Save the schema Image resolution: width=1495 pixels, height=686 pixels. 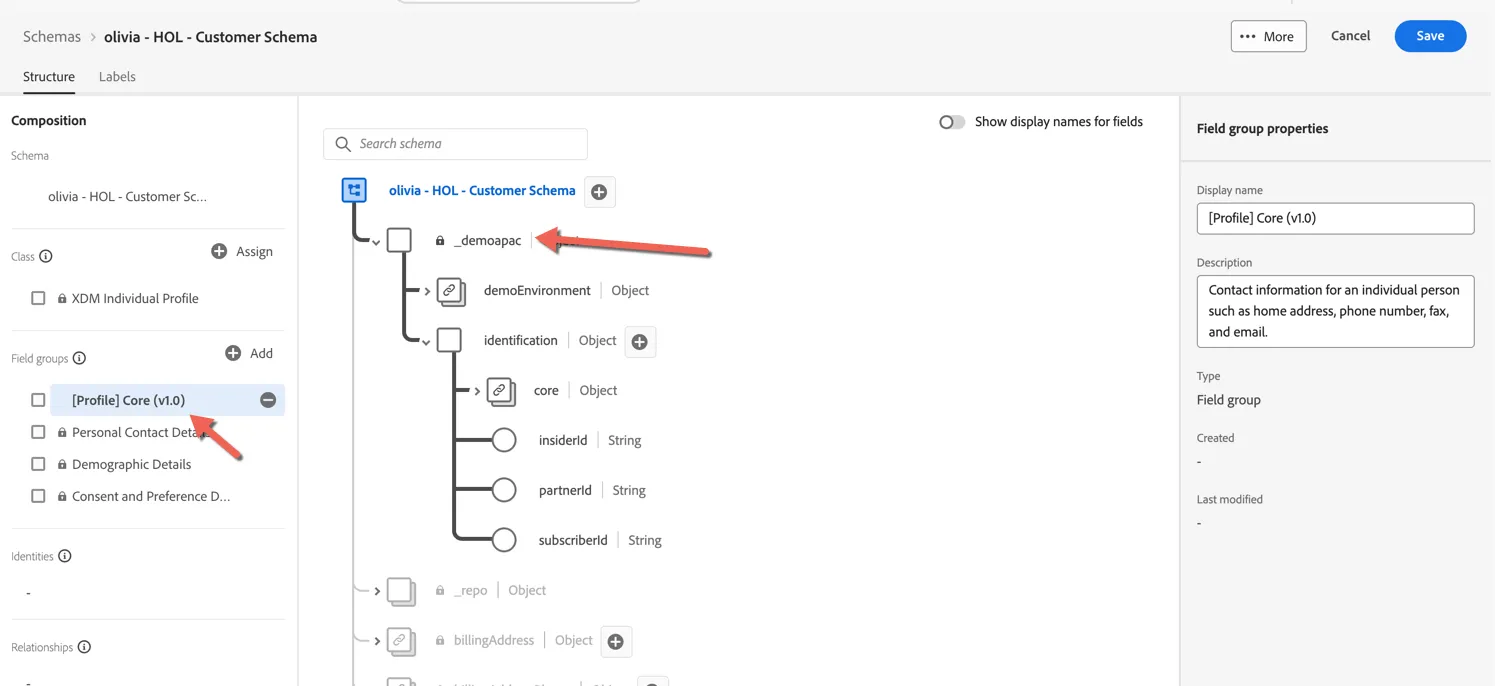click(x=1430, y=36)
